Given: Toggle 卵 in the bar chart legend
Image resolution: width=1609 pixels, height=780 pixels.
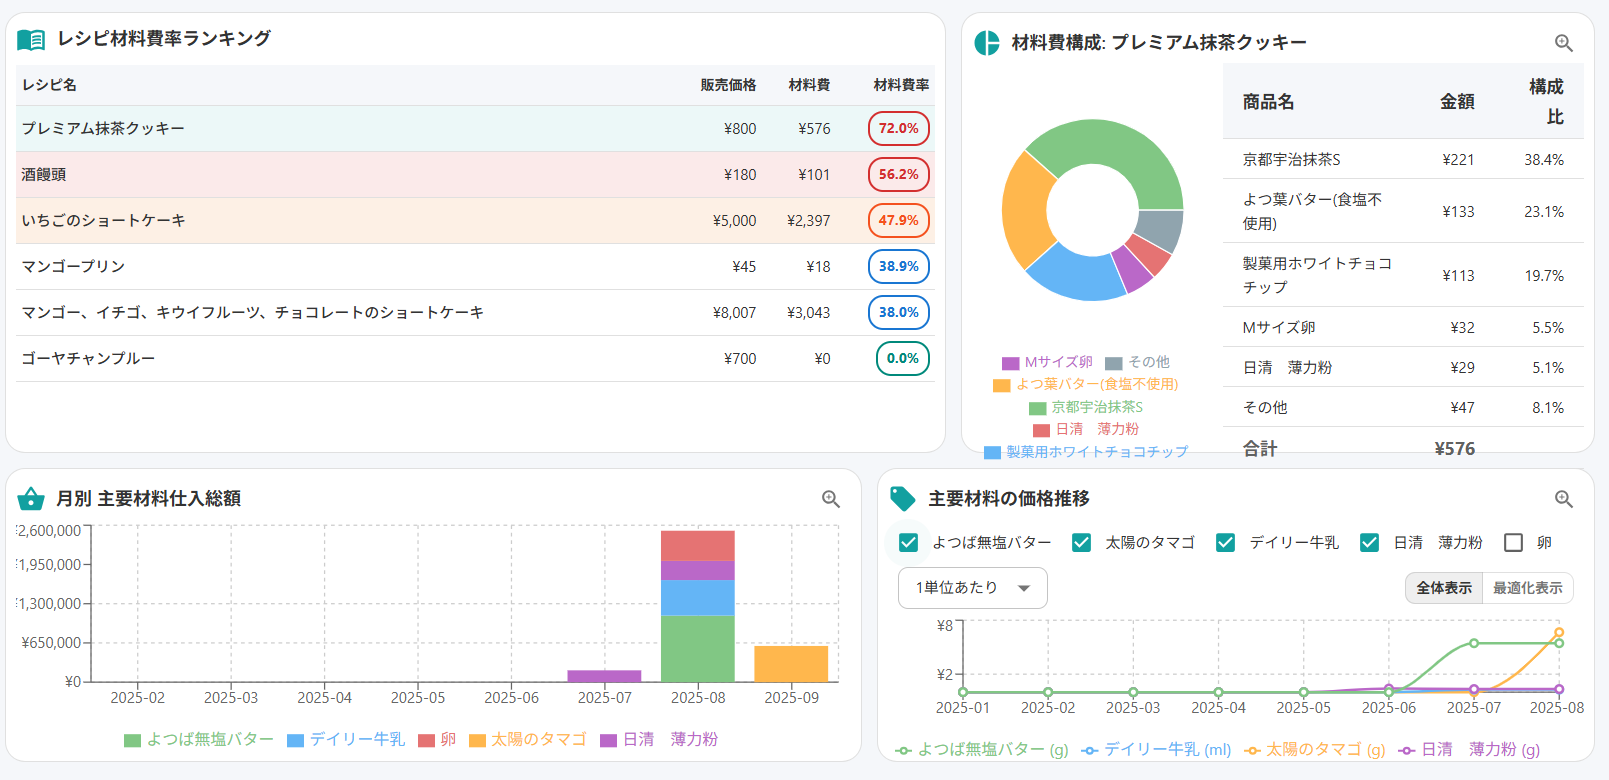Looking at the screenshot, I should click(437, 739).
